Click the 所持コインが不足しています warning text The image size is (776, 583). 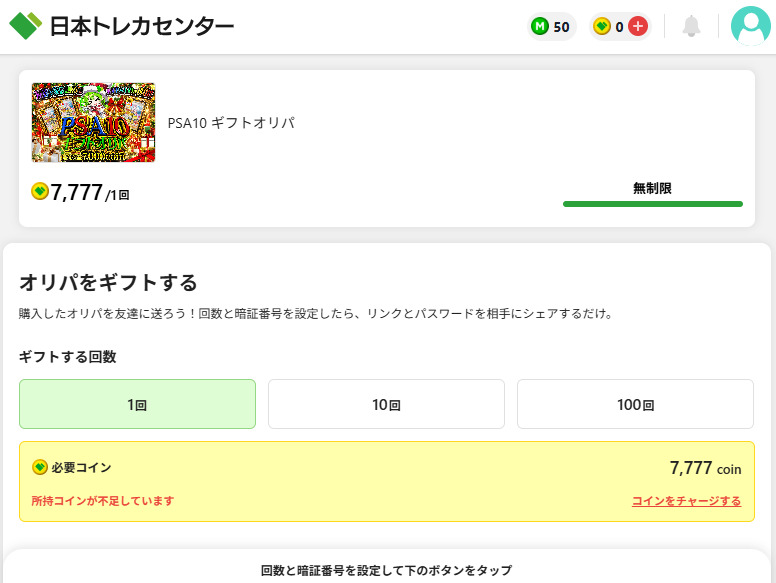click(x=103, y=501)
